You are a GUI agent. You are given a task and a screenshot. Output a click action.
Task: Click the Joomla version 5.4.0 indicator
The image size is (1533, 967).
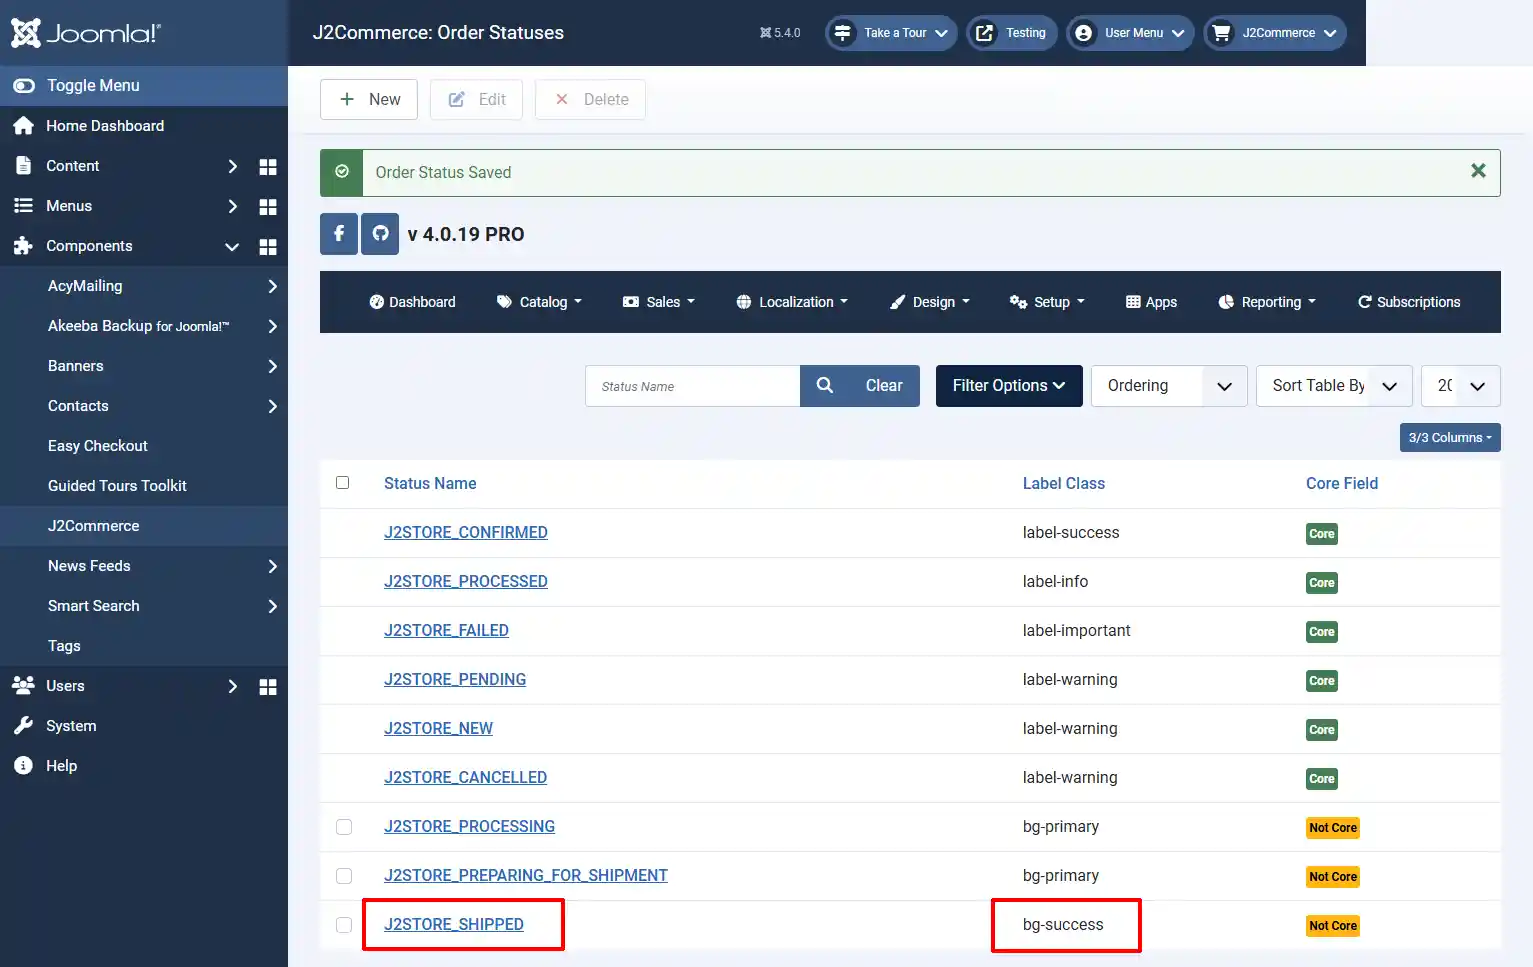[x=780, y=33]
